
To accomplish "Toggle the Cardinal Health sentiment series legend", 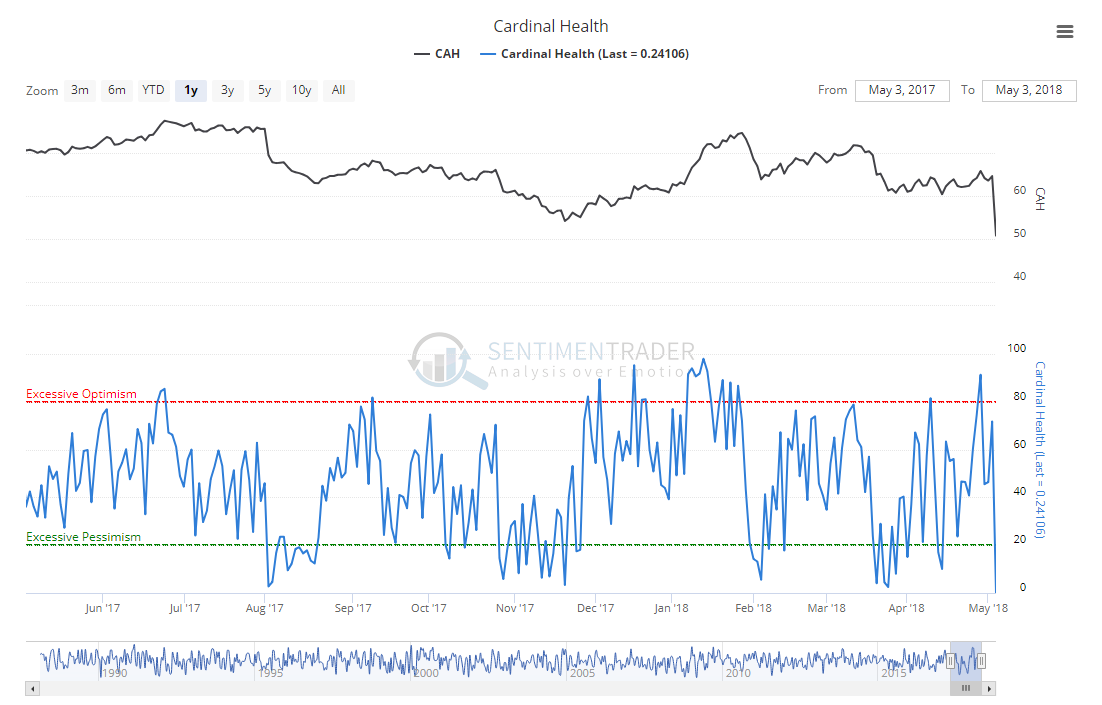I will tap(585, 54).
